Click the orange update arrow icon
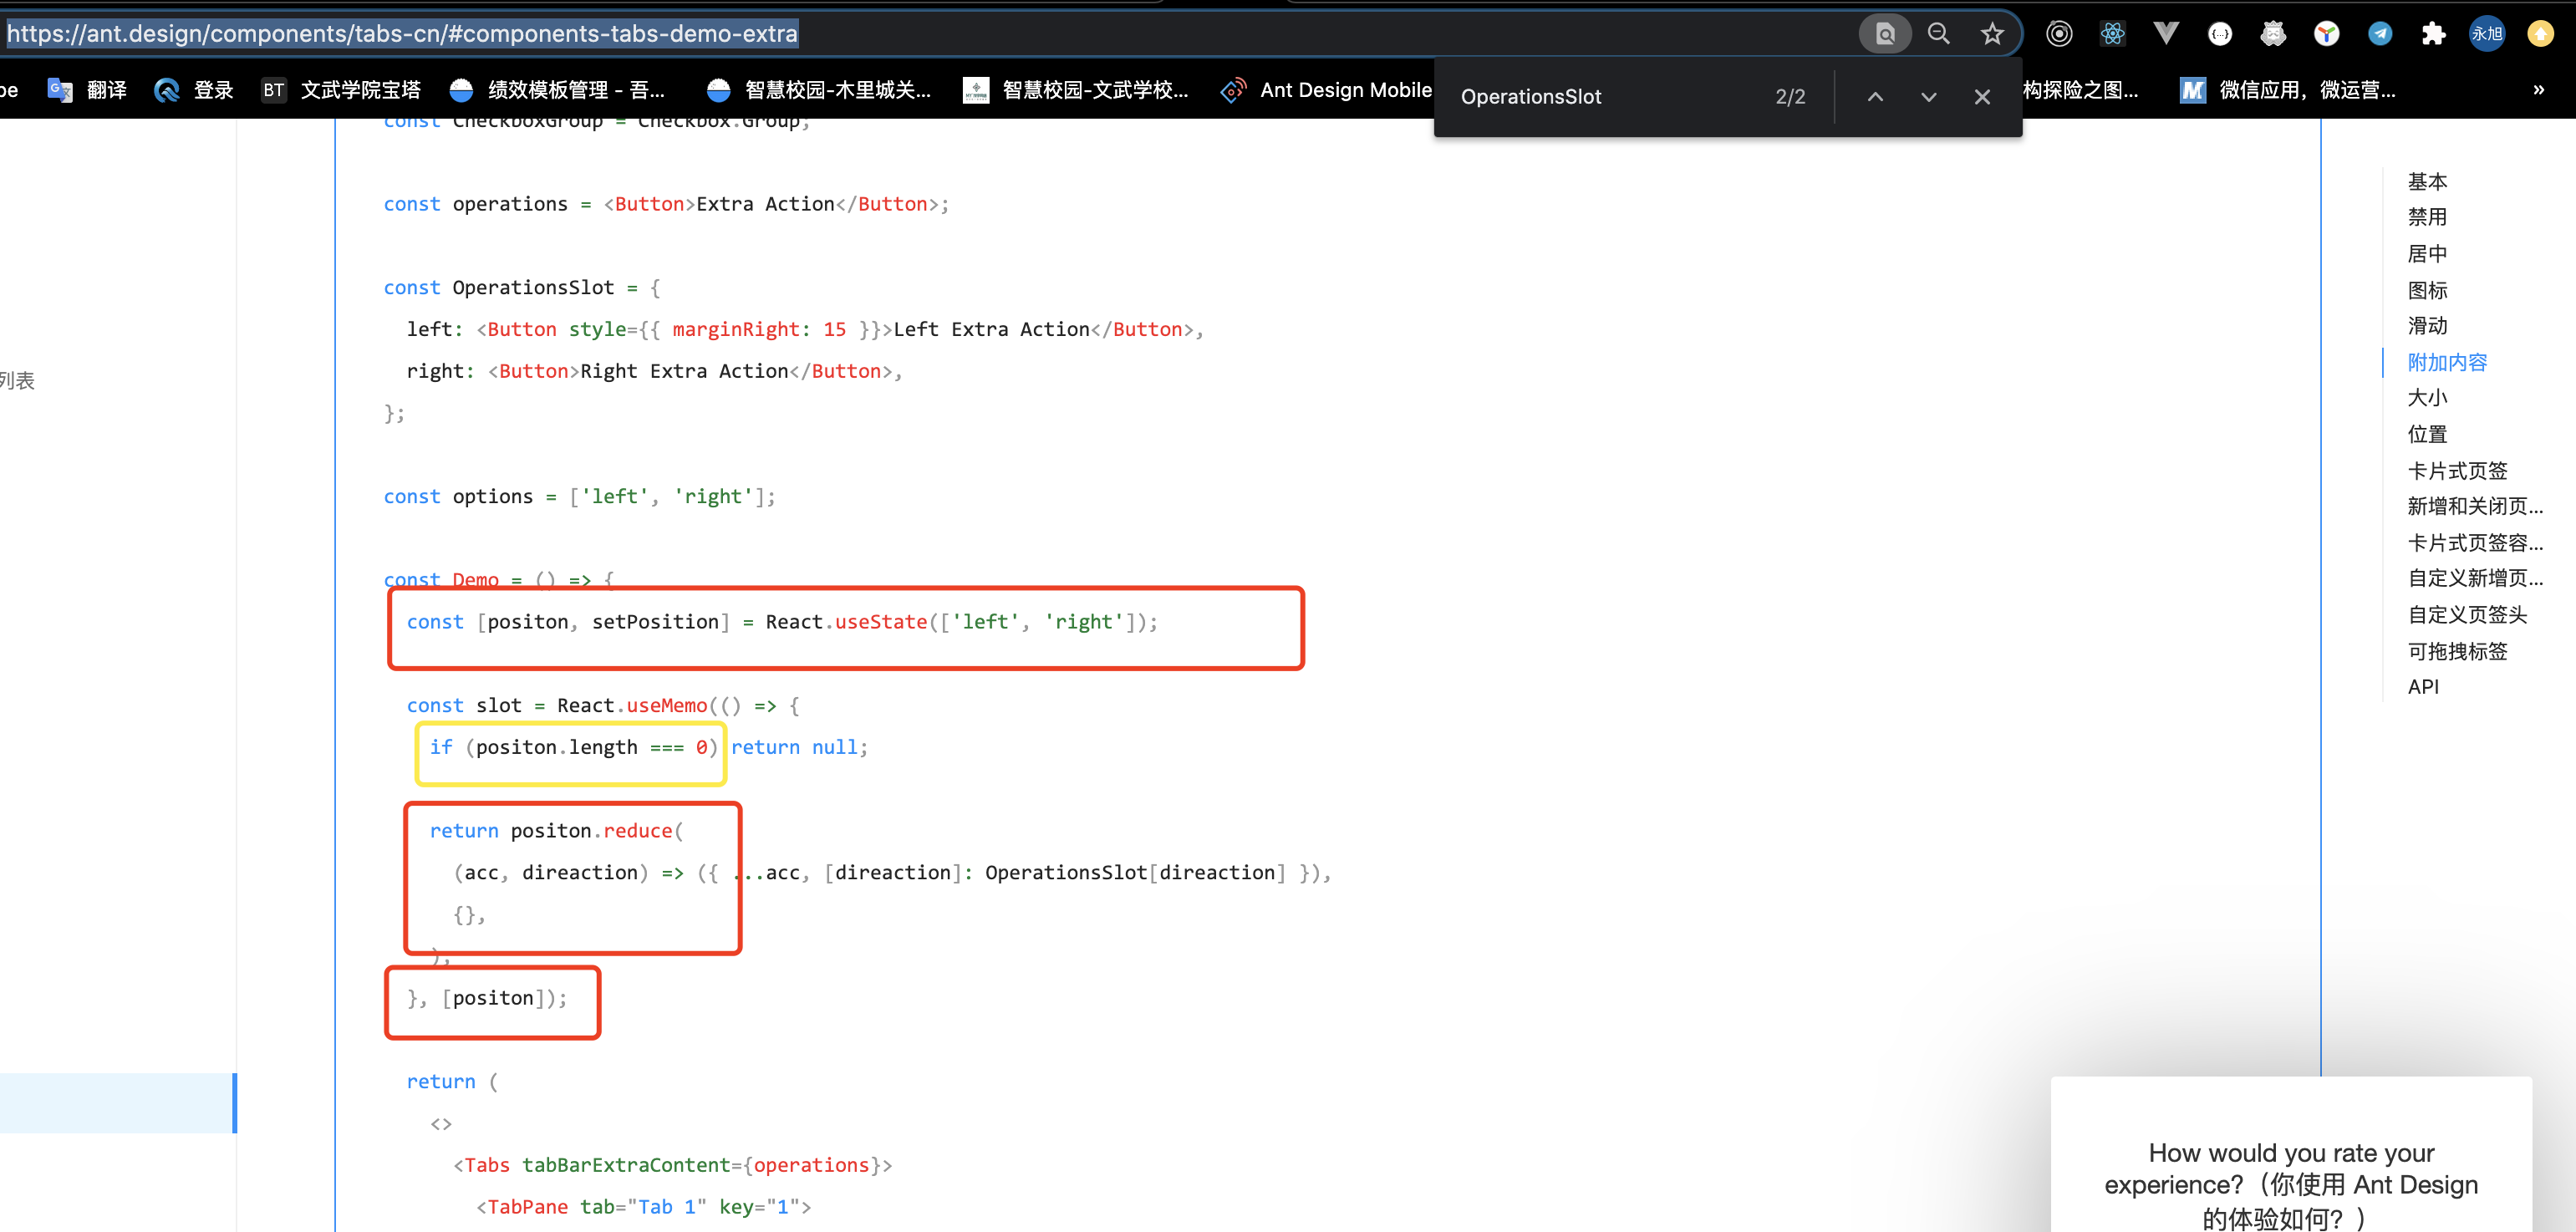 (2540, 34)
